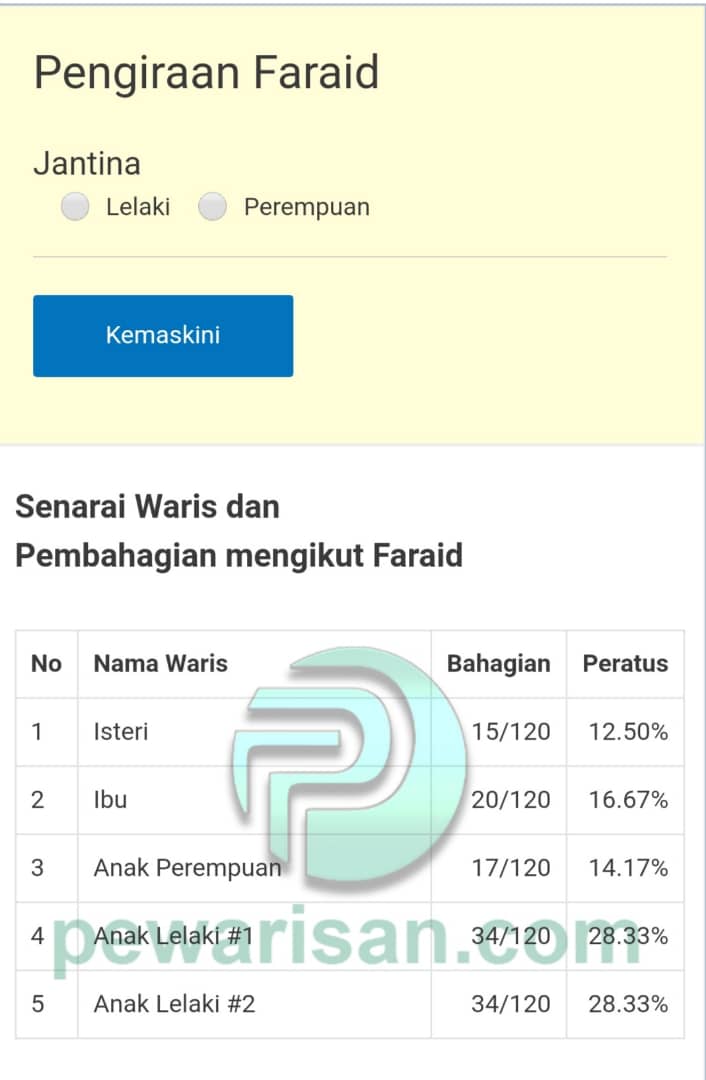Click the Bahagian column header

pyautogui.click(x=499, y=663)
